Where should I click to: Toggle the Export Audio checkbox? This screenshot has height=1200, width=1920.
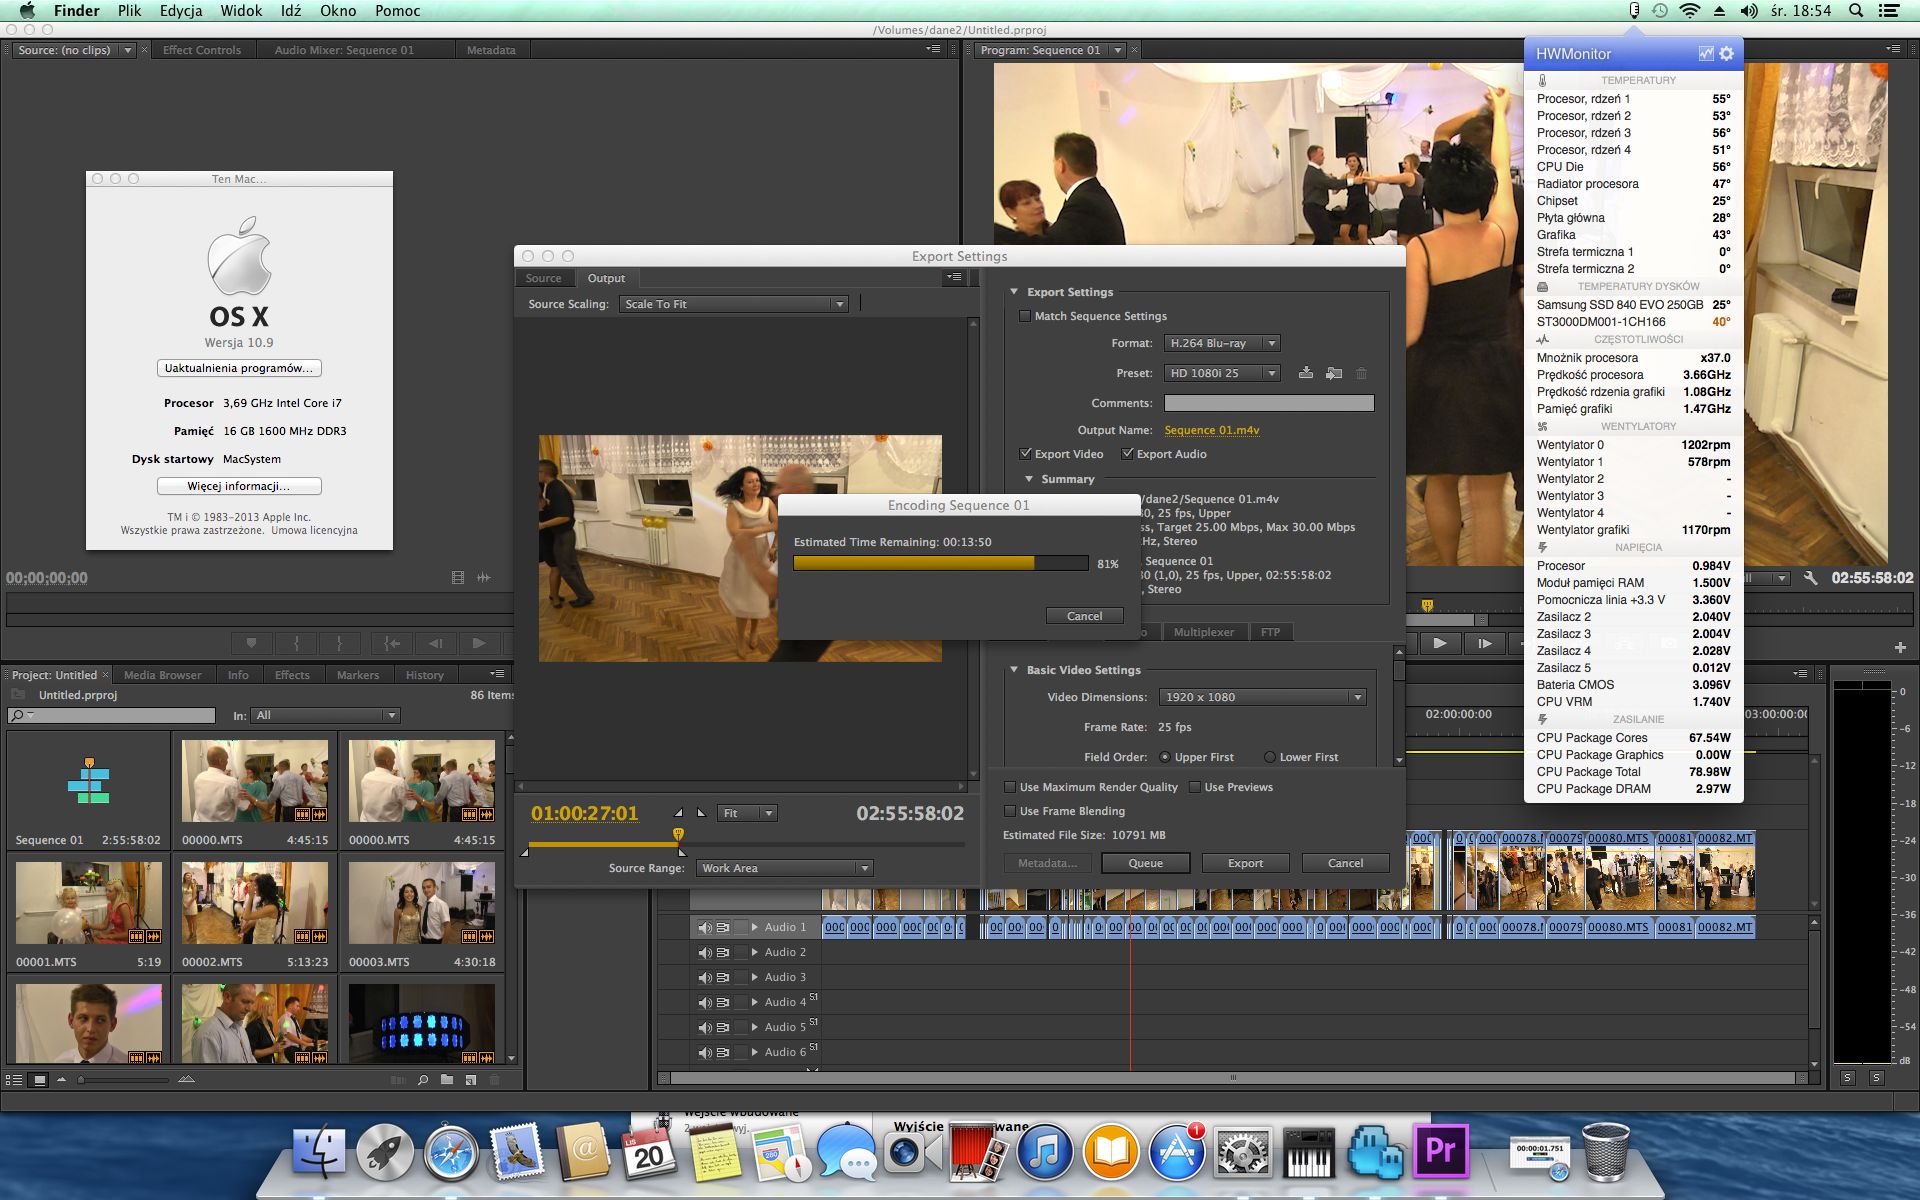pyautogui.click(x=1127, y=454)
